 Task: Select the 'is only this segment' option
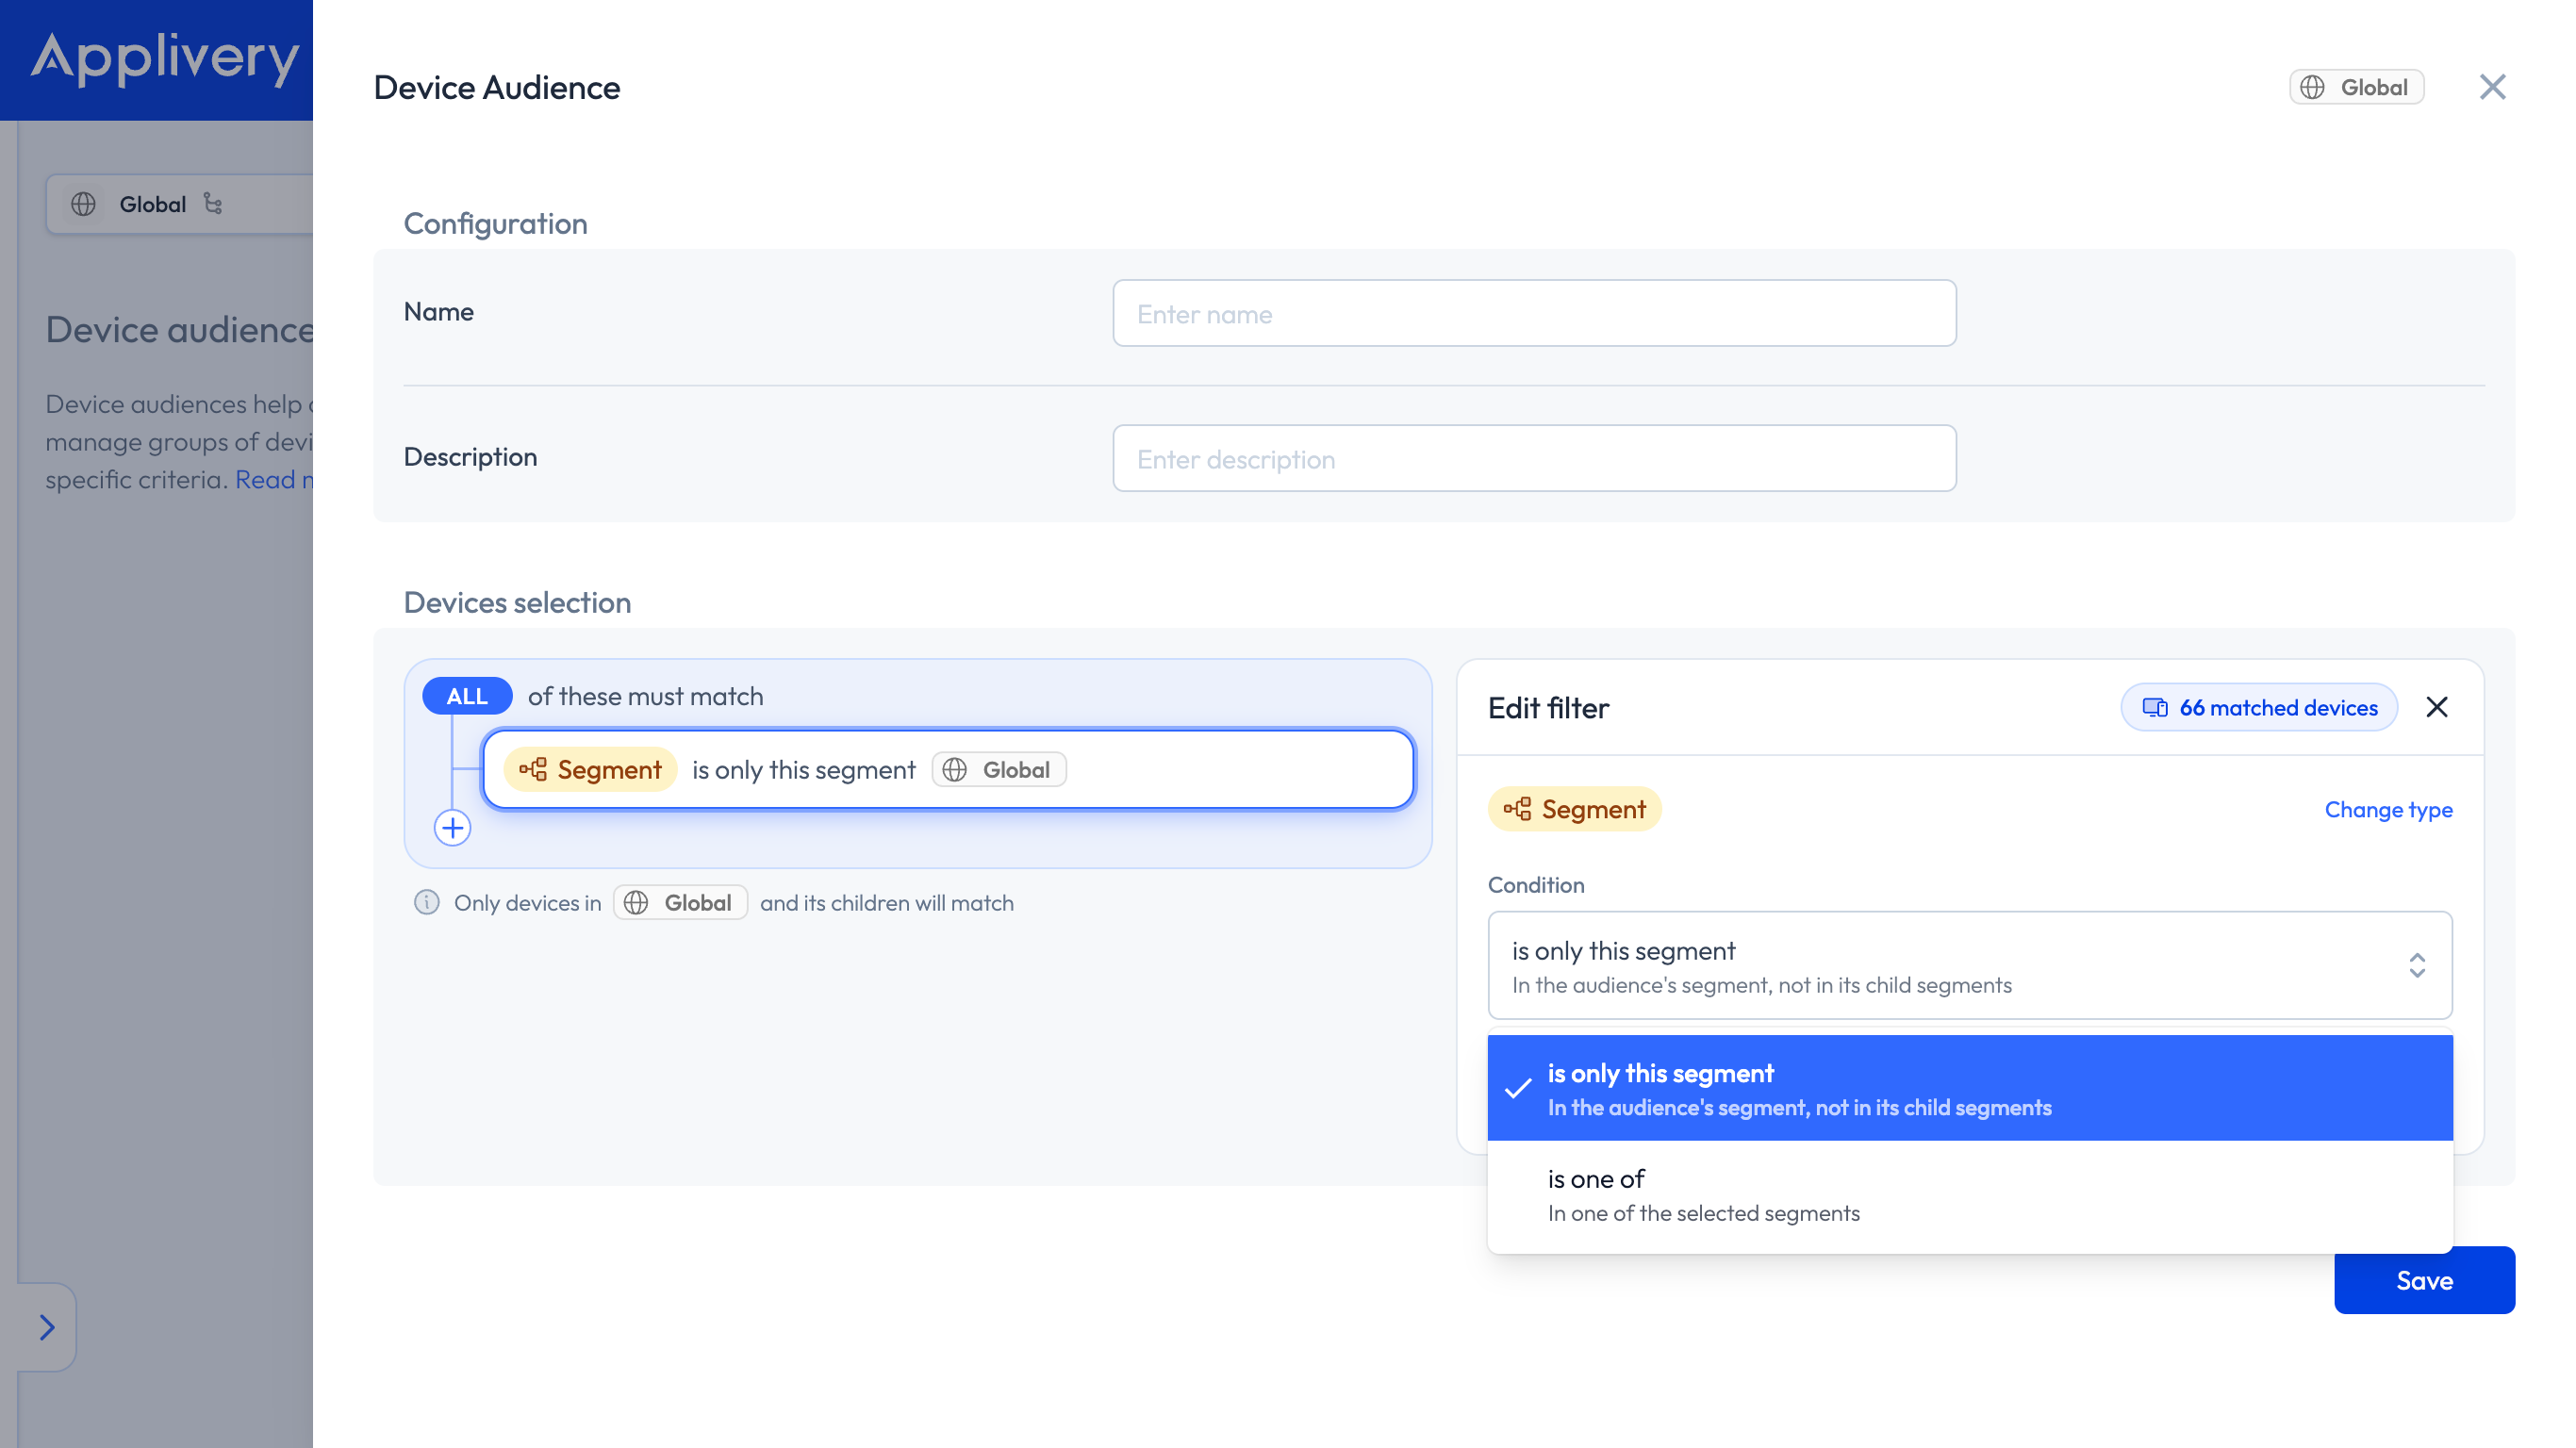point(1970,1089)
